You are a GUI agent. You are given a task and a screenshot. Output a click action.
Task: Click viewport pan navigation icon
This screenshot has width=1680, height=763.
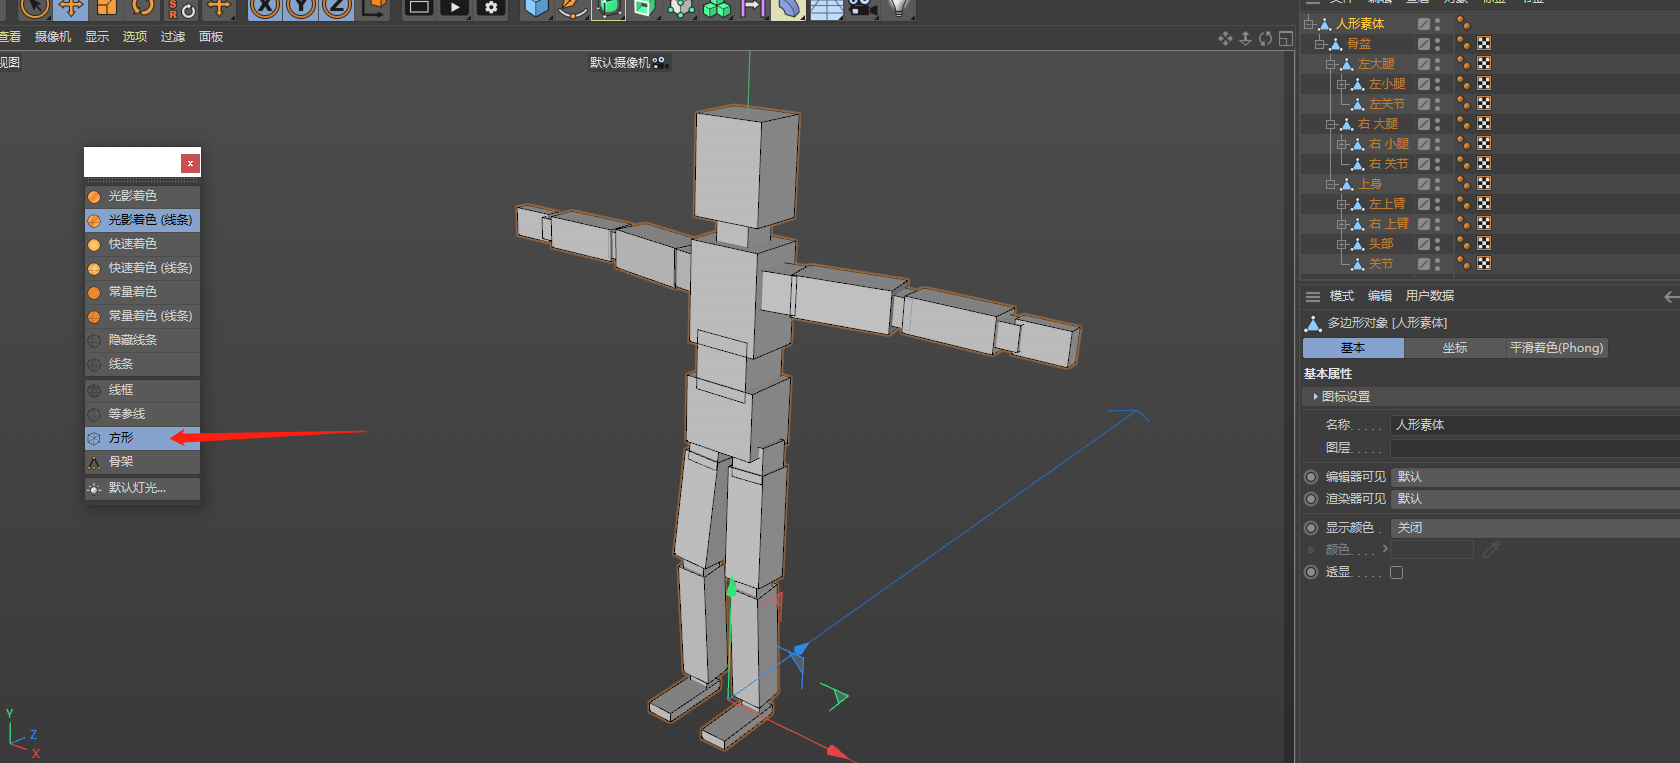point(1225,38)
